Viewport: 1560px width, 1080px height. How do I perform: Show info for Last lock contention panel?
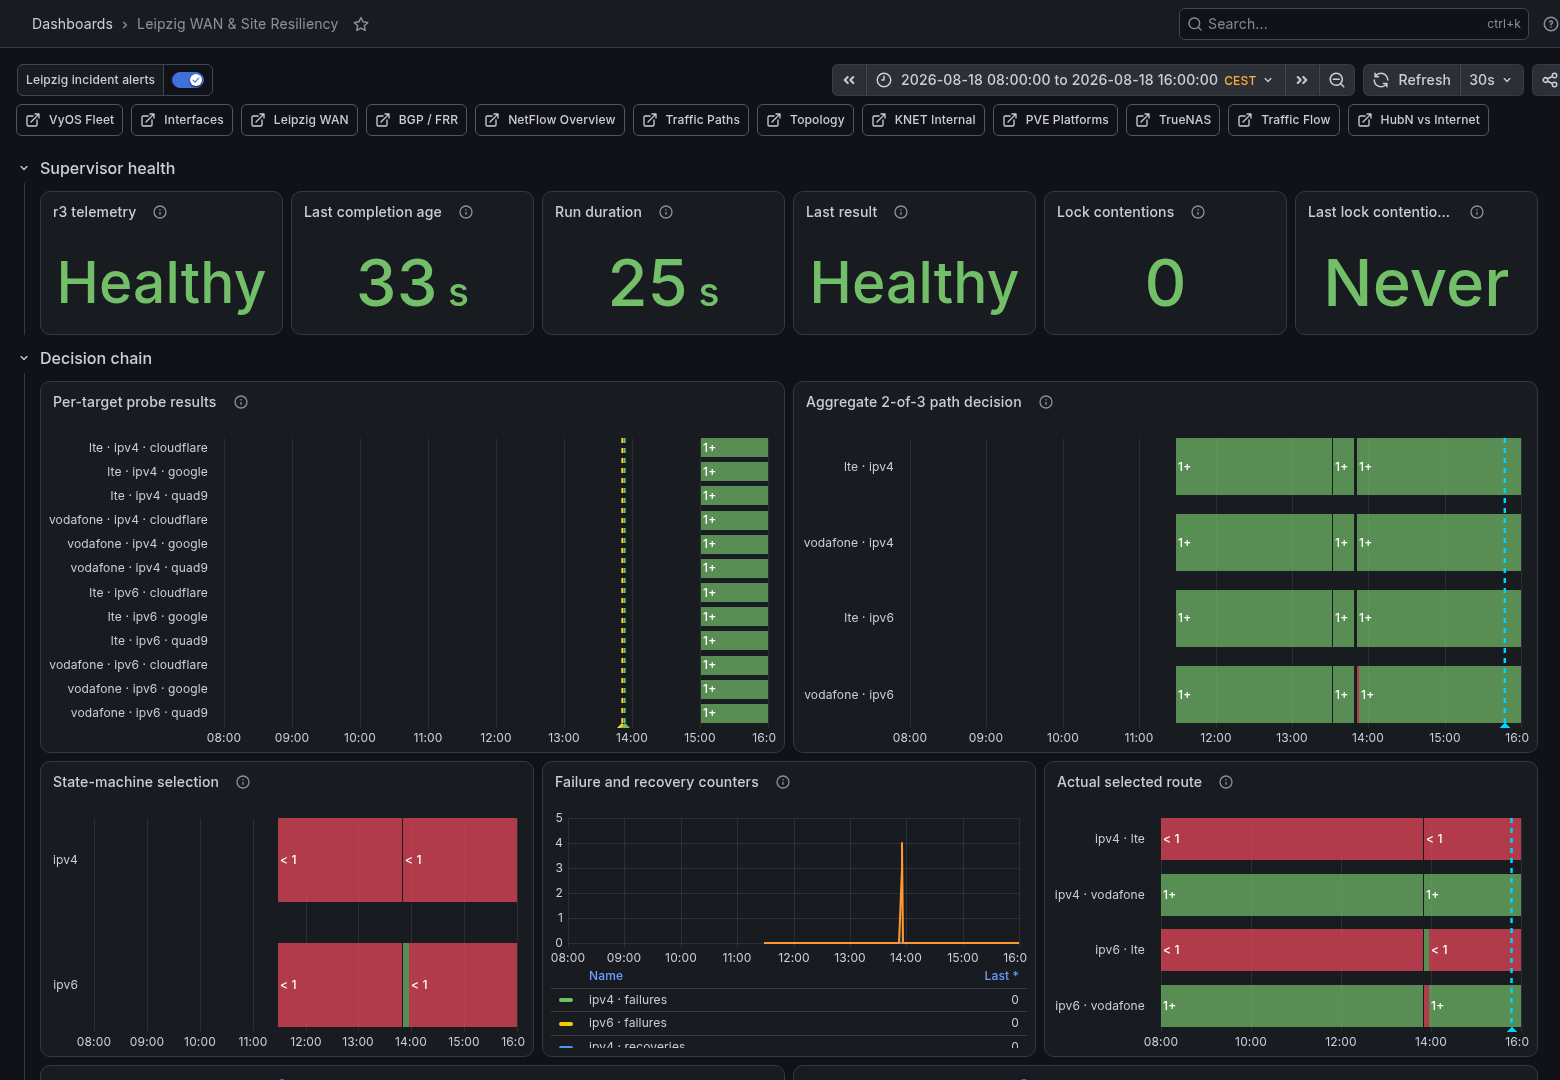(x=1477, y=212)
